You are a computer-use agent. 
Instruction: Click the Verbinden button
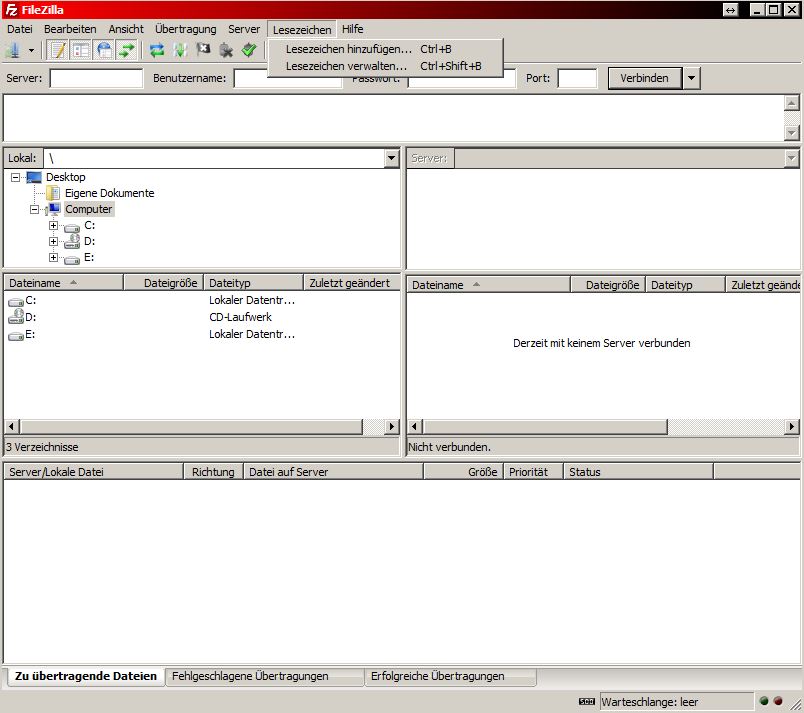pyautogui.click(x=645, y=78)
